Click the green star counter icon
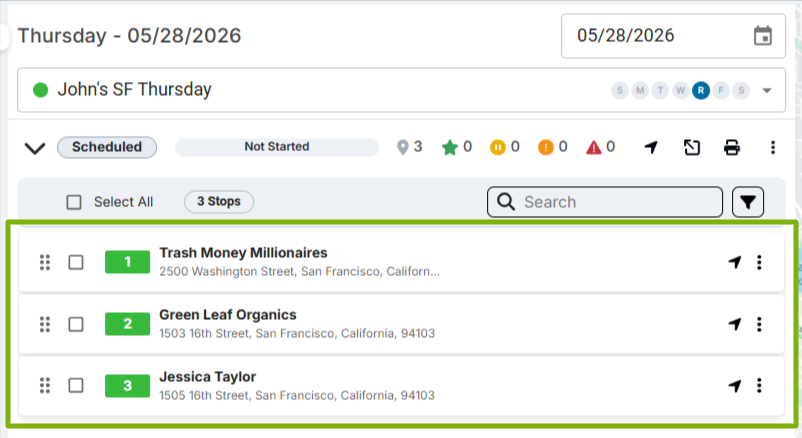Image resolution: width=802 pixels, height=438 pixels. 450,147
